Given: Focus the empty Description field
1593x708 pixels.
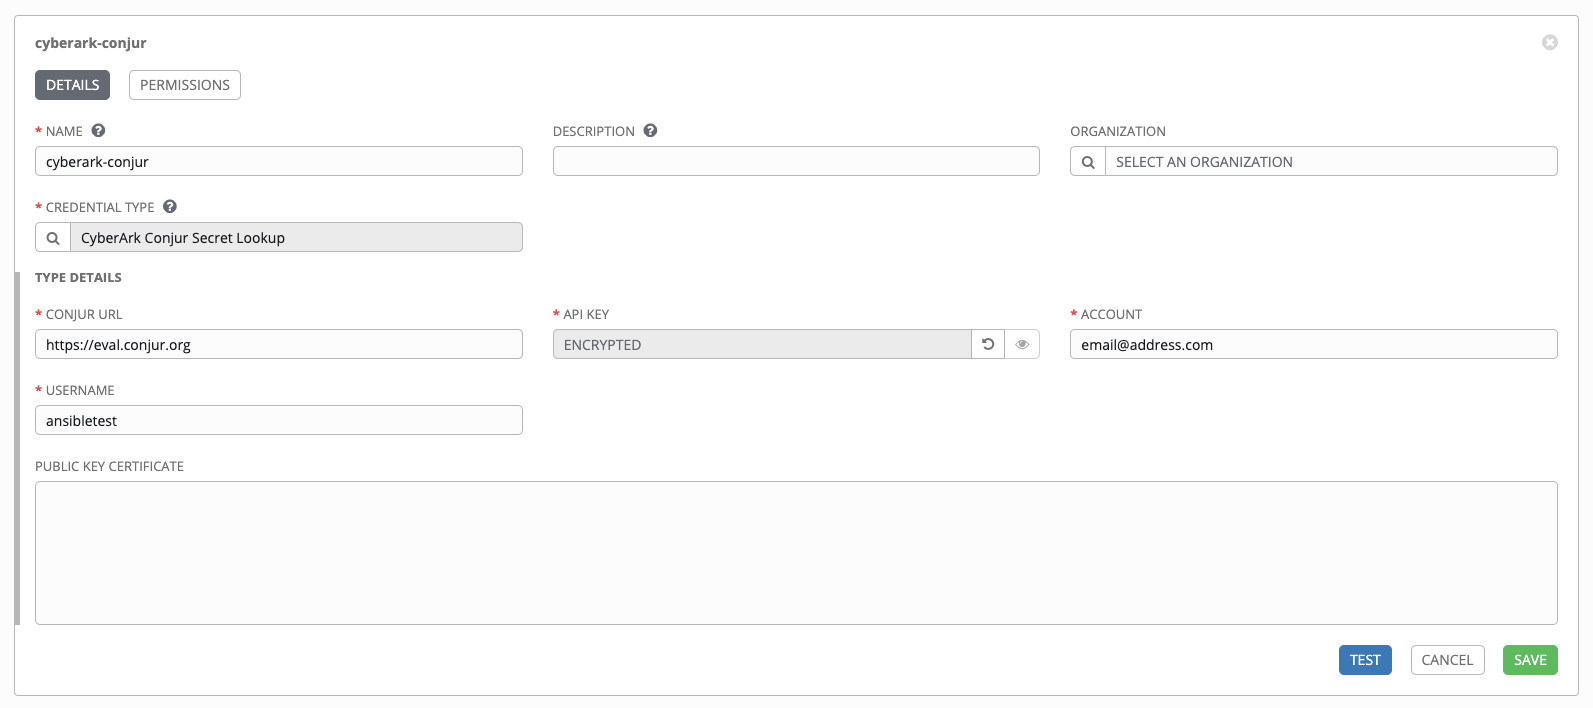Looking at the screenshot, I should pyautogui.click(x=796, y=161).
